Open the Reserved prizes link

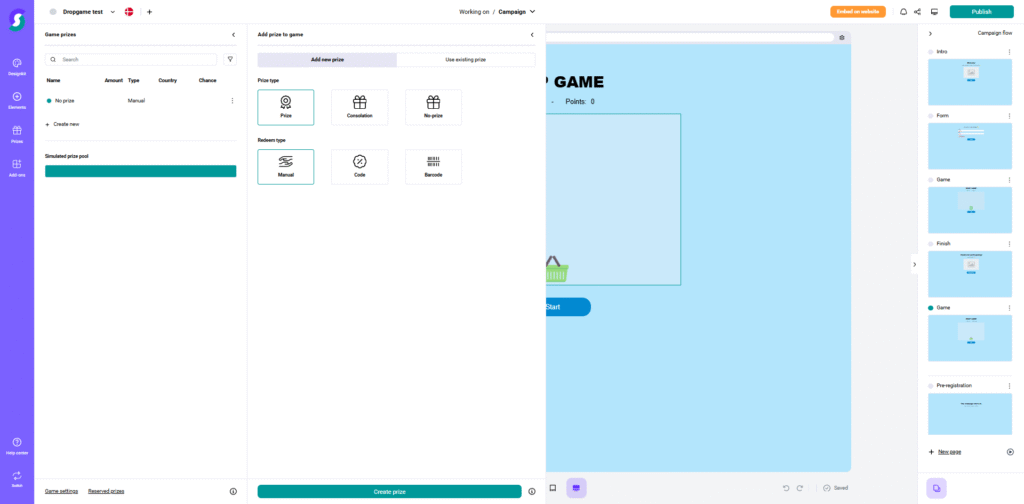pyautogui.click(x=106, y=491)
